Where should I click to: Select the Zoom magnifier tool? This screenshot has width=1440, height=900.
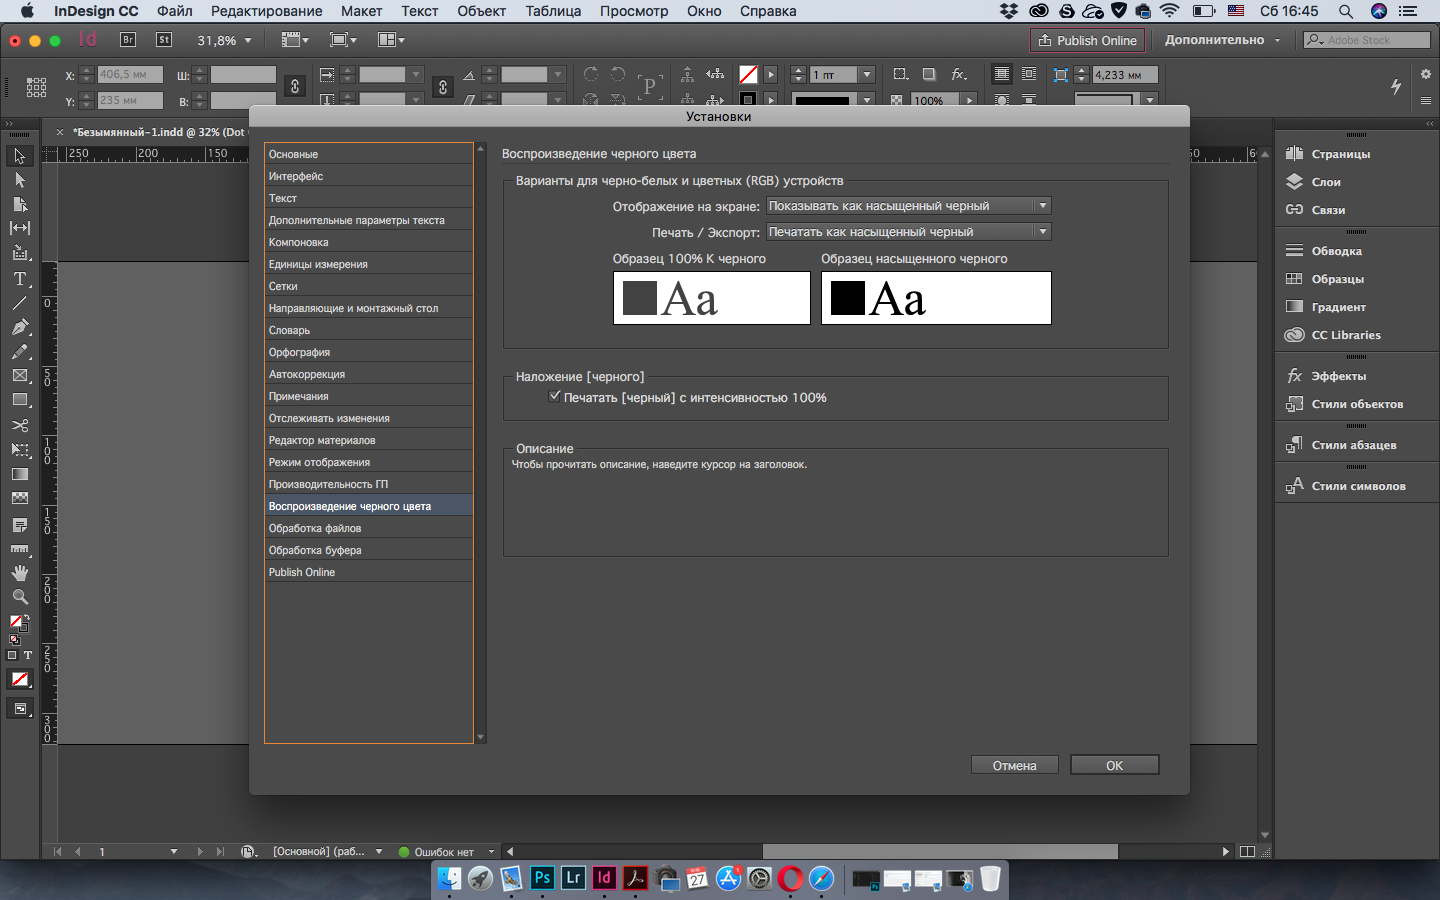[x=19, y=597]
